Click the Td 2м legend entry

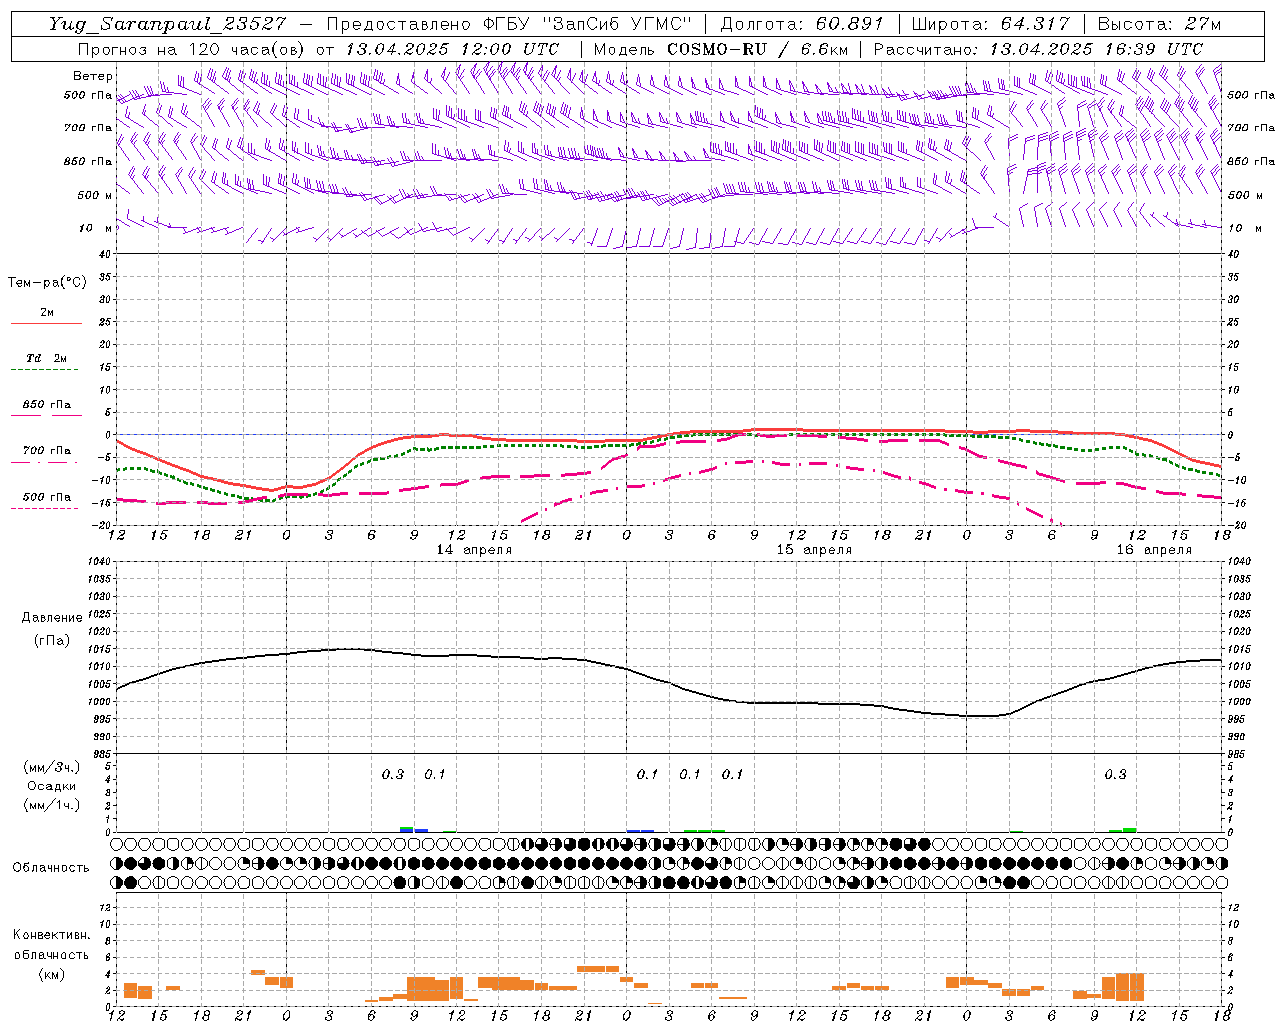tap(46, 358)
